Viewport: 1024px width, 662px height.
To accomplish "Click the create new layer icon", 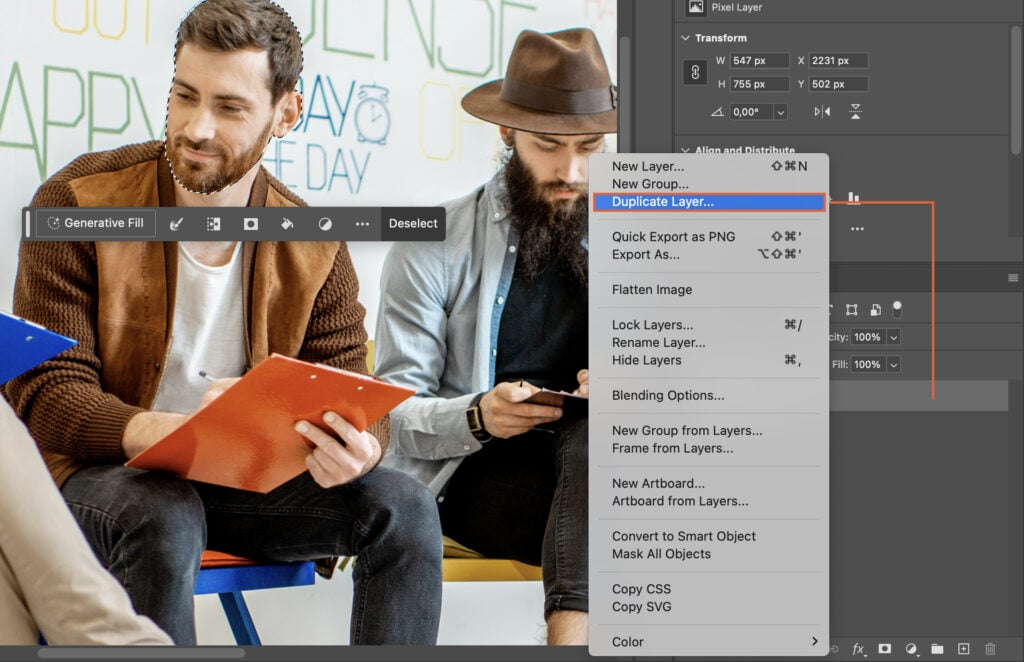I will tap(963, 649).
